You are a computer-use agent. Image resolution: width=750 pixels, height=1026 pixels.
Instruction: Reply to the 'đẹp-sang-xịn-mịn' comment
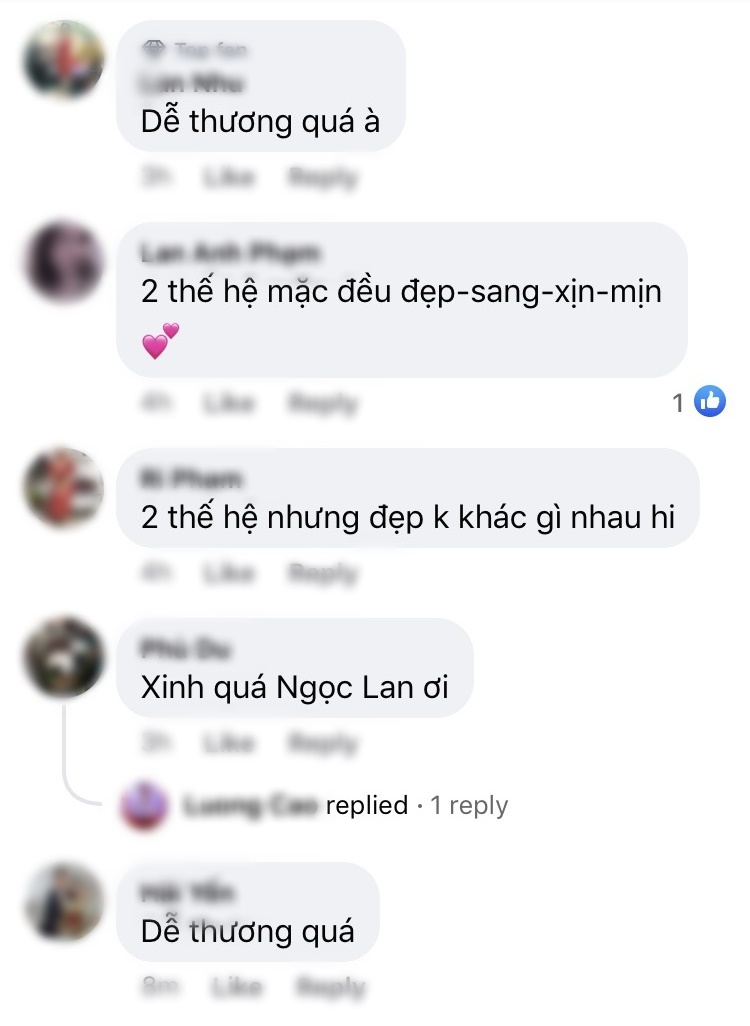(x=323, y=403)
